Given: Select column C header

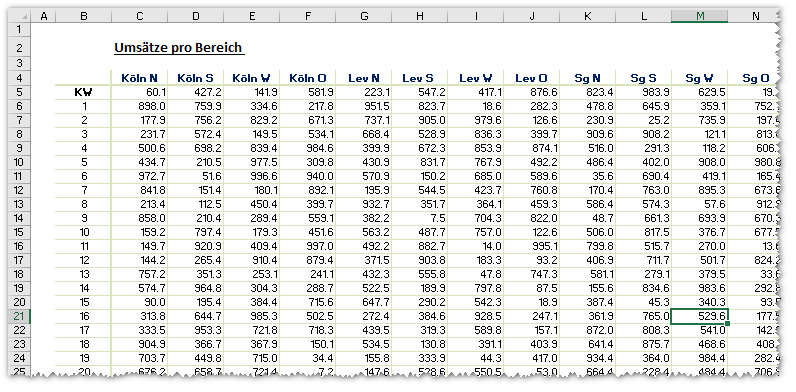Looking at the screenshot, I should coord(140,17).
